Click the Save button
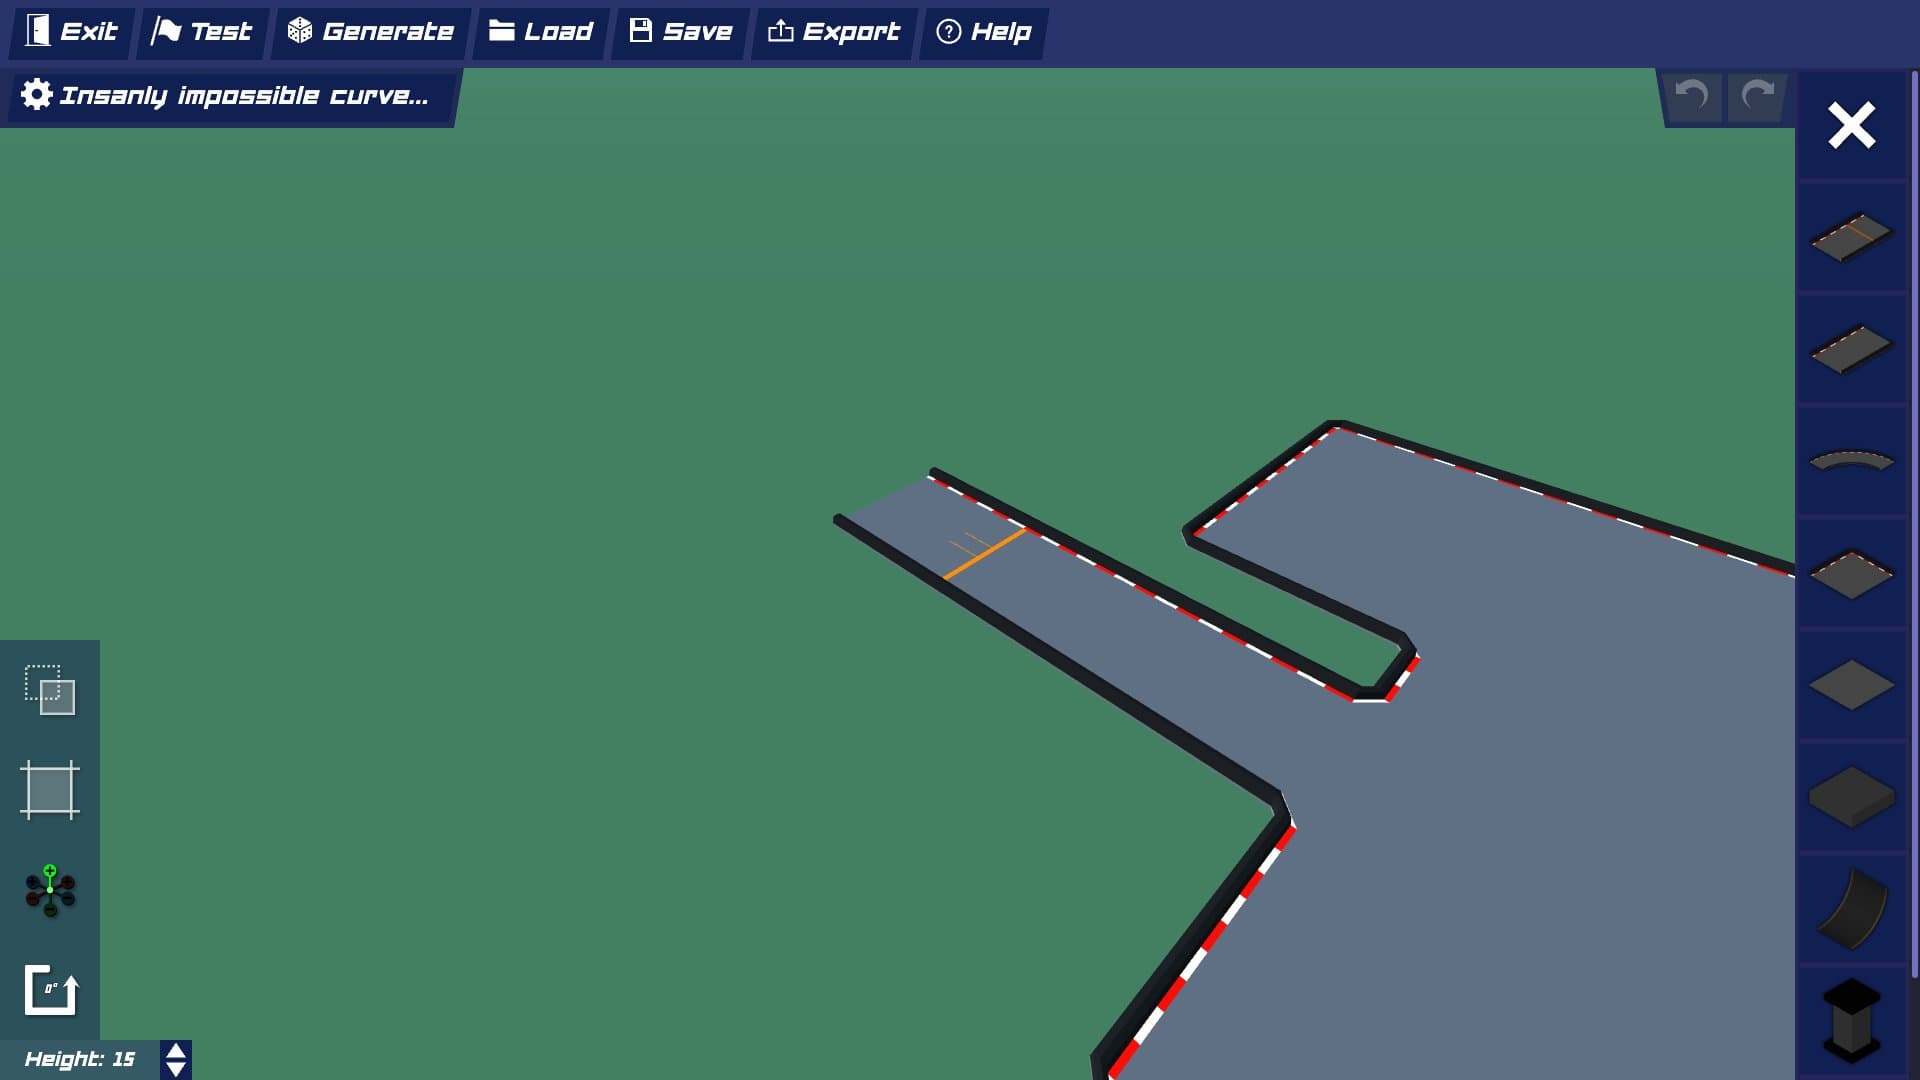 pos(681,32)
